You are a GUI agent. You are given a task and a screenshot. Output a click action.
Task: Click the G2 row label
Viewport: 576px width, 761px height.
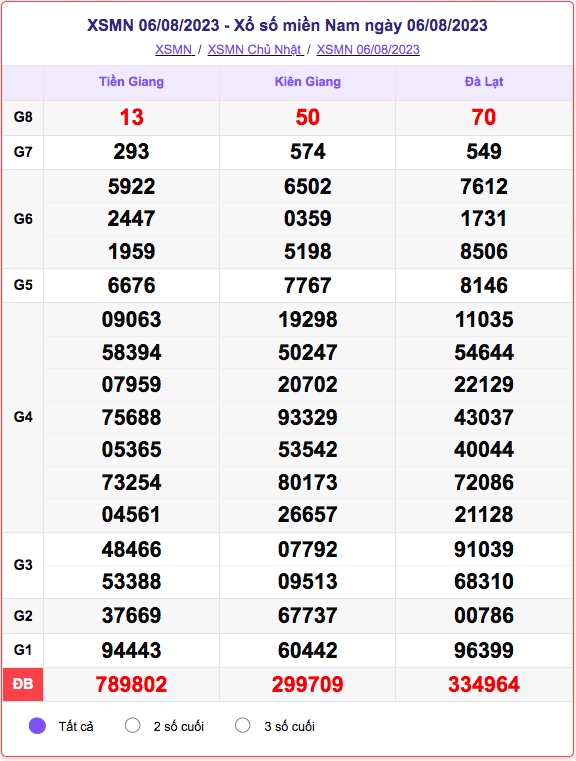click(23, 616)
